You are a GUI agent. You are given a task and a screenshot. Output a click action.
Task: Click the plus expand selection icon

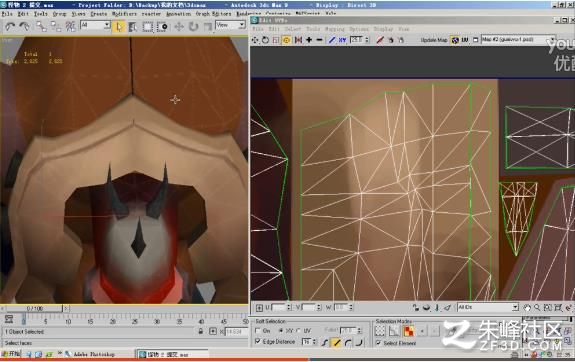click(x=309, y=40)
